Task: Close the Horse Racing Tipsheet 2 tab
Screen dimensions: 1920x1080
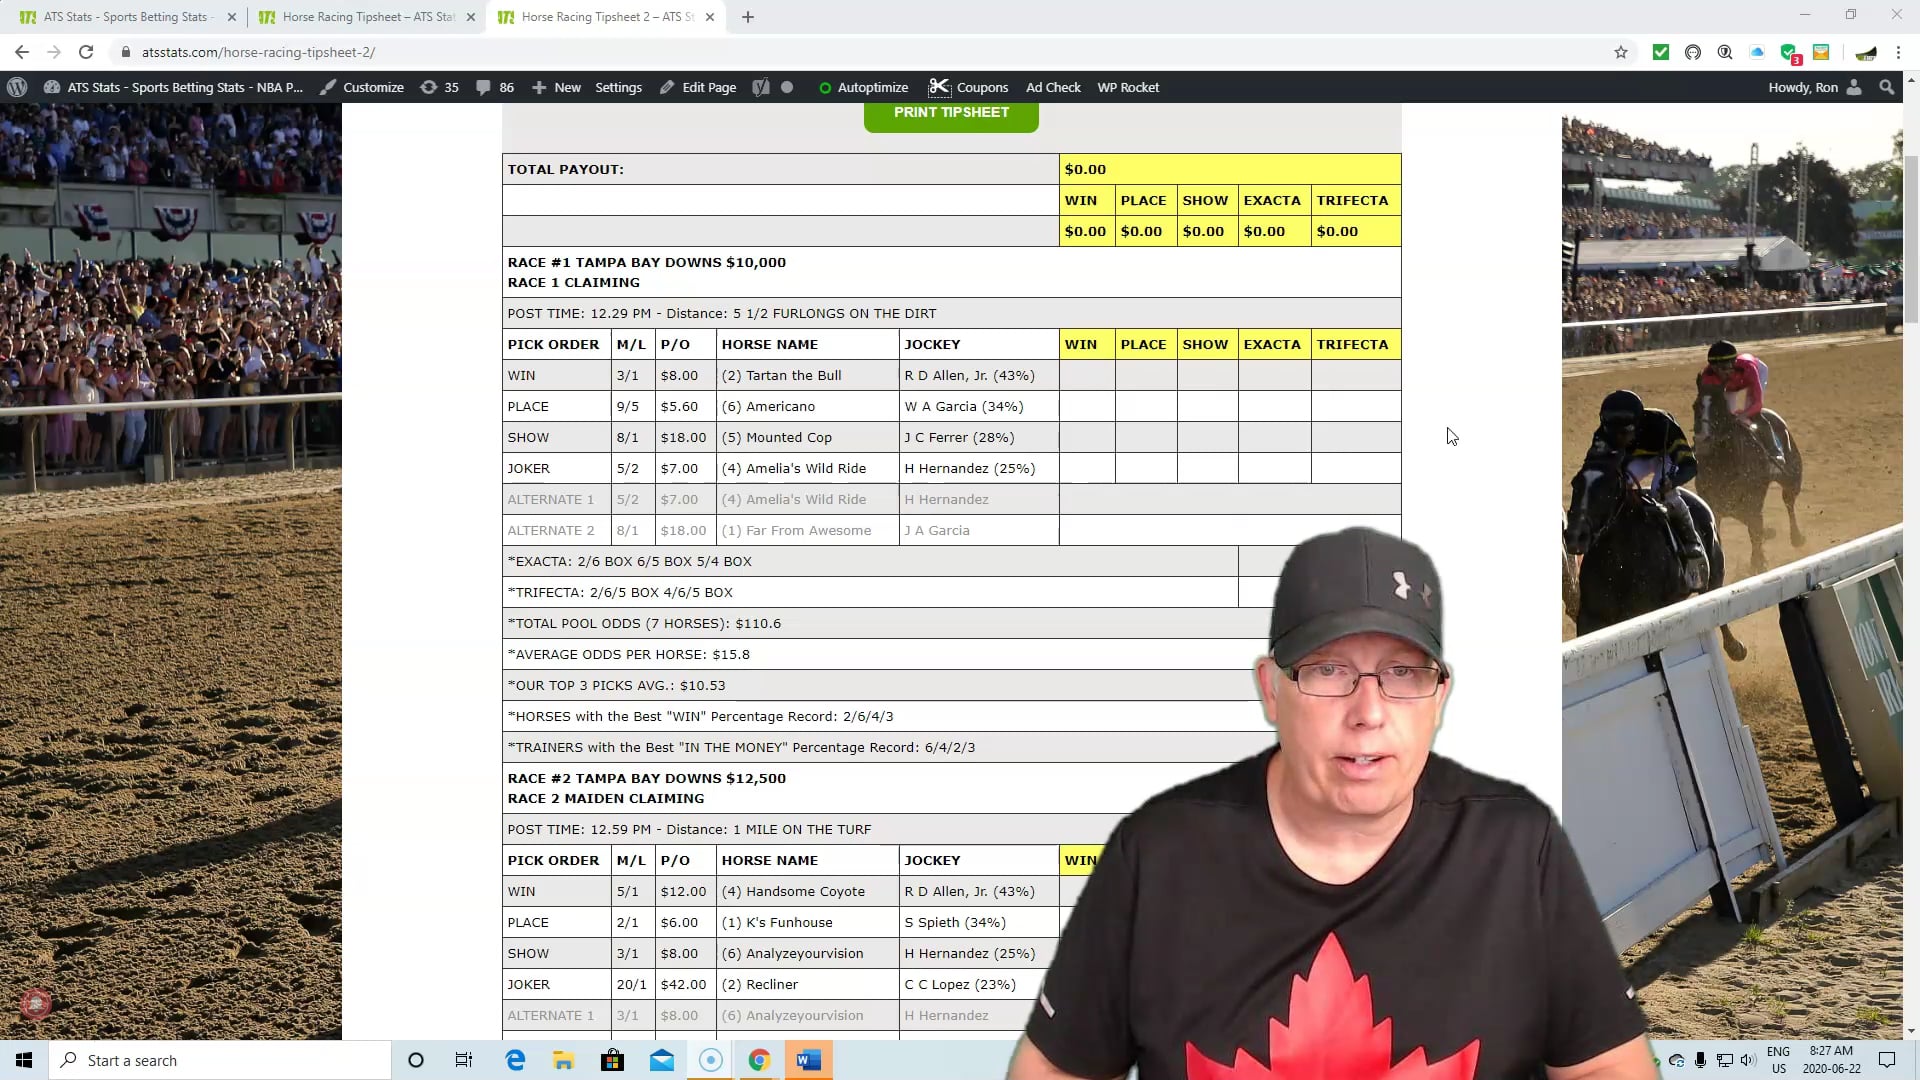Action: 710,17
